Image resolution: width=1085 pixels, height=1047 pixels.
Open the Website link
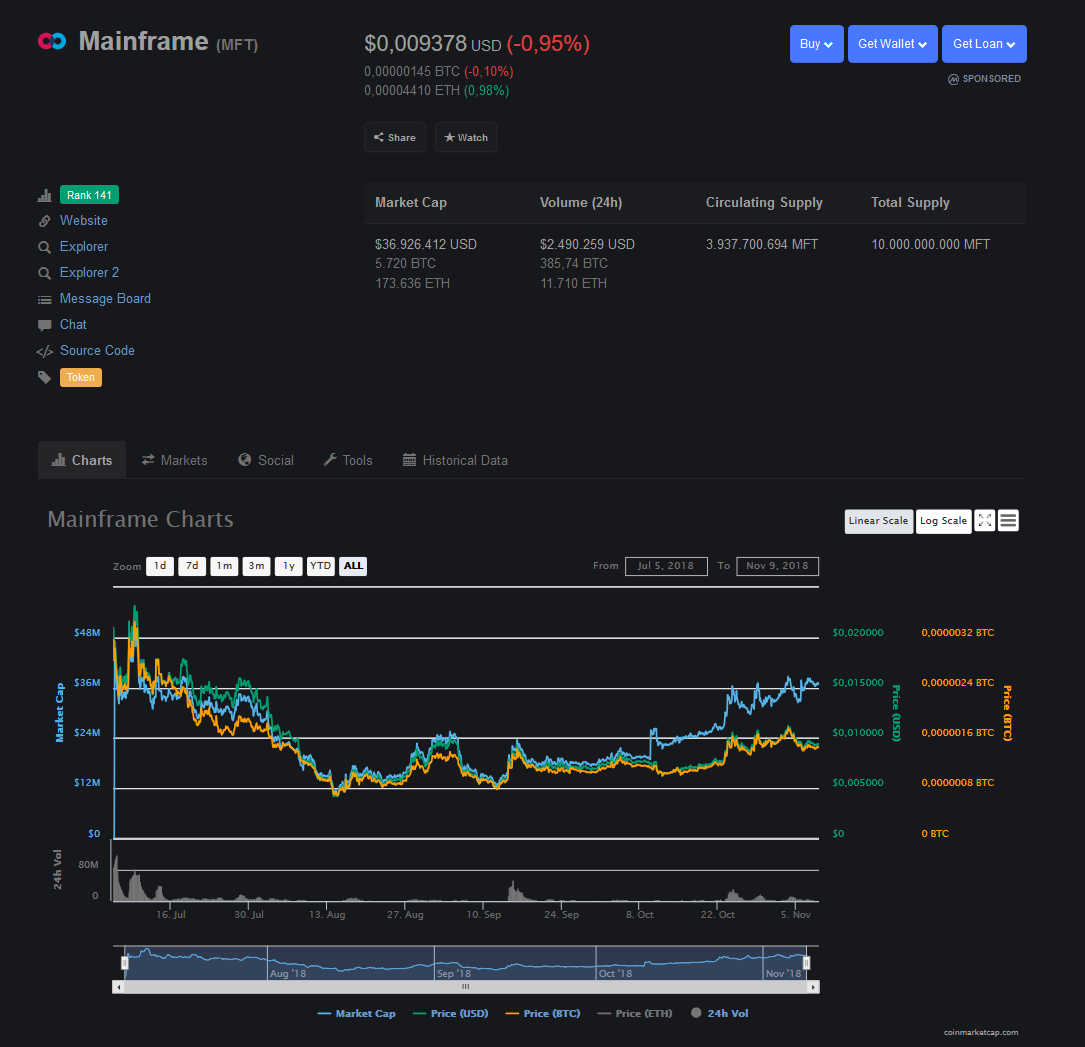[84, 221]
